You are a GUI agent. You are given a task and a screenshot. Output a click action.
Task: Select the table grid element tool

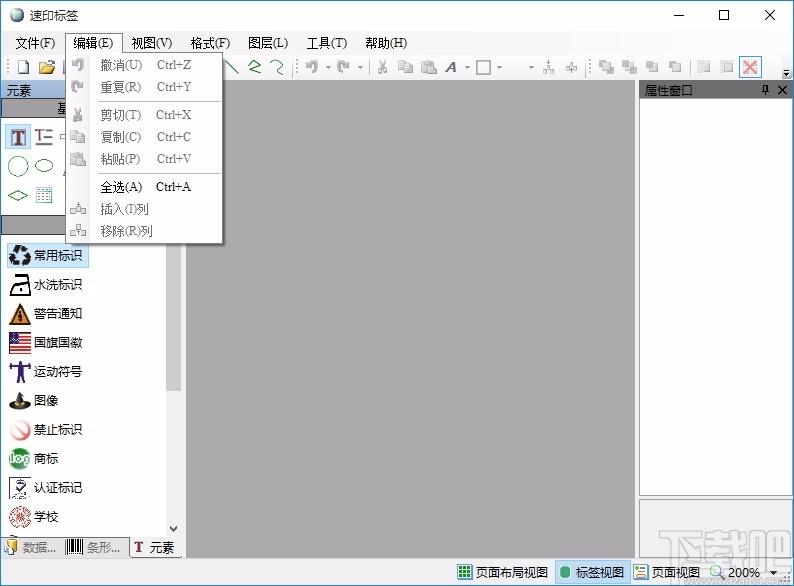(44, 195)
